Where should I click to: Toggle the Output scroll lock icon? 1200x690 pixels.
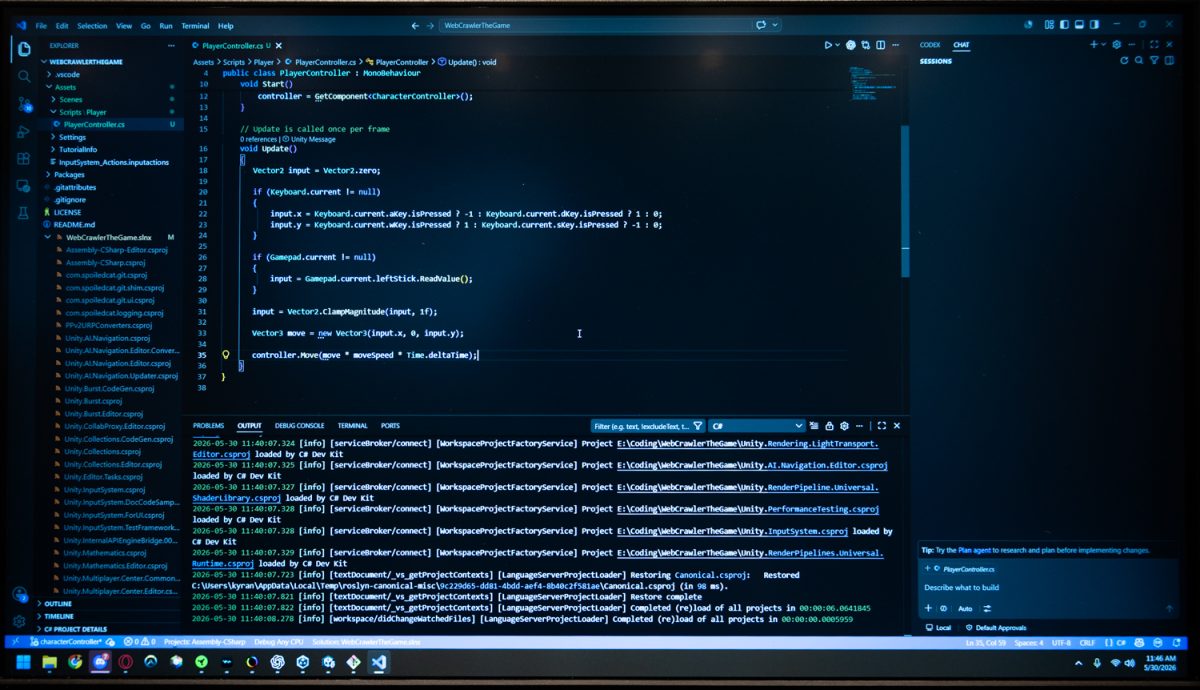[x=830, y=426]
